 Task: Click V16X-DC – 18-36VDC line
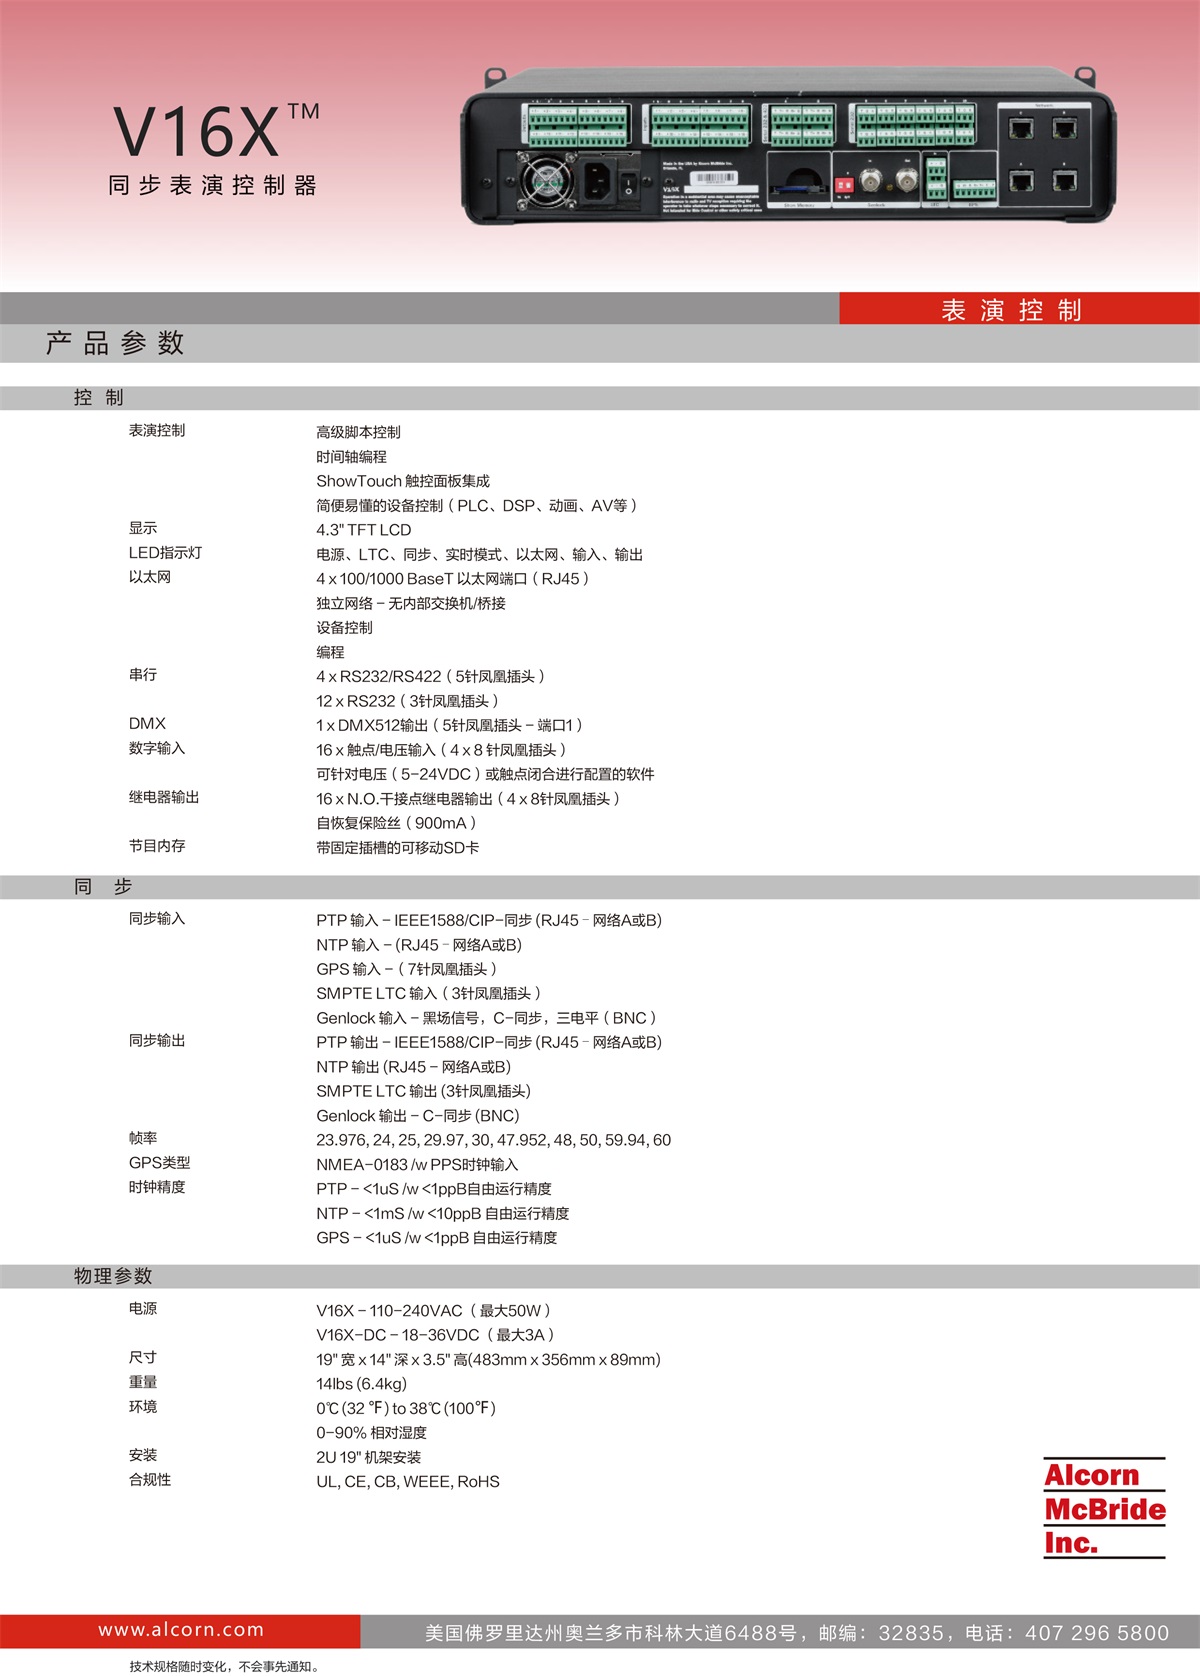coord(436,1335)
